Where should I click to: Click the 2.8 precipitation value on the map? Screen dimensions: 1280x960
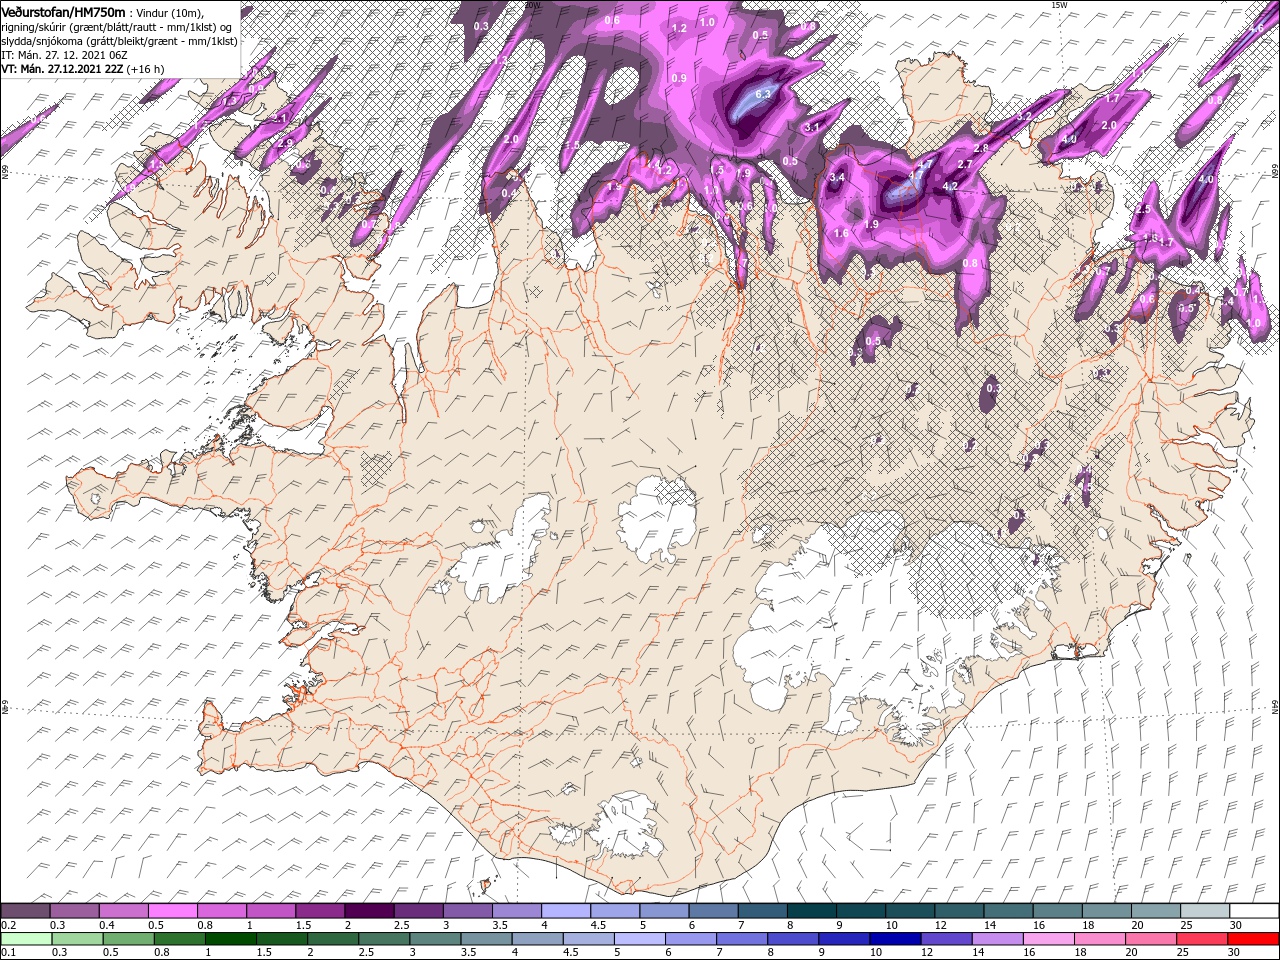980,149
